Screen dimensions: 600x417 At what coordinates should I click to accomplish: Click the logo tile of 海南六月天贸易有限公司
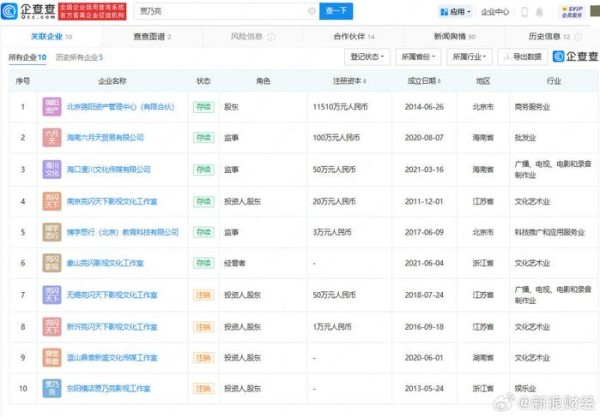[x=52, y=138]
